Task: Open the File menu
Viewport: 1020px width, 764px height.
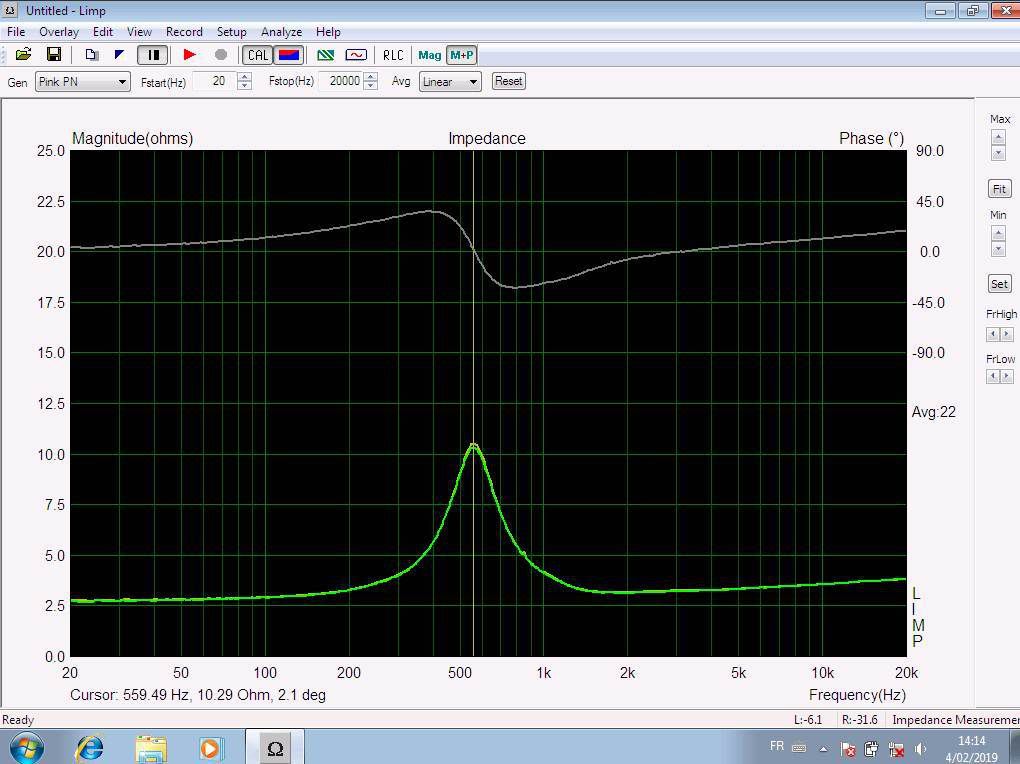Action: (16, 32)
